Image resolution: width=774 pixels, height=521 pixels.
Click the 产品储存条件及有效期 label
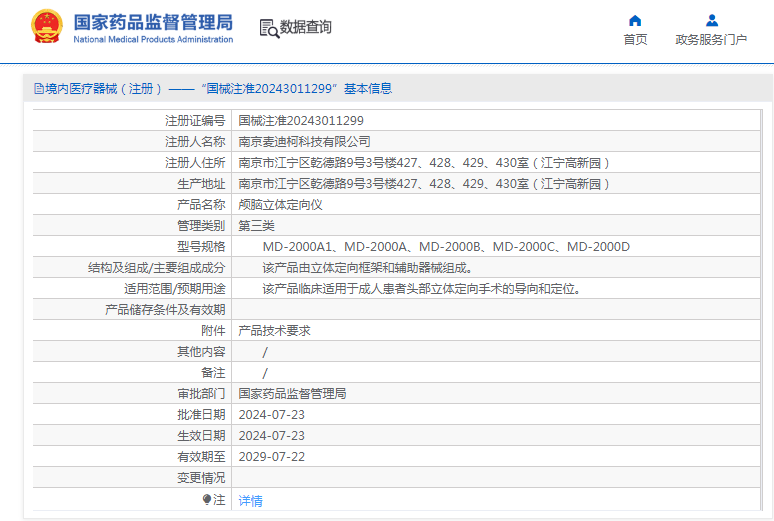(165, 310)
